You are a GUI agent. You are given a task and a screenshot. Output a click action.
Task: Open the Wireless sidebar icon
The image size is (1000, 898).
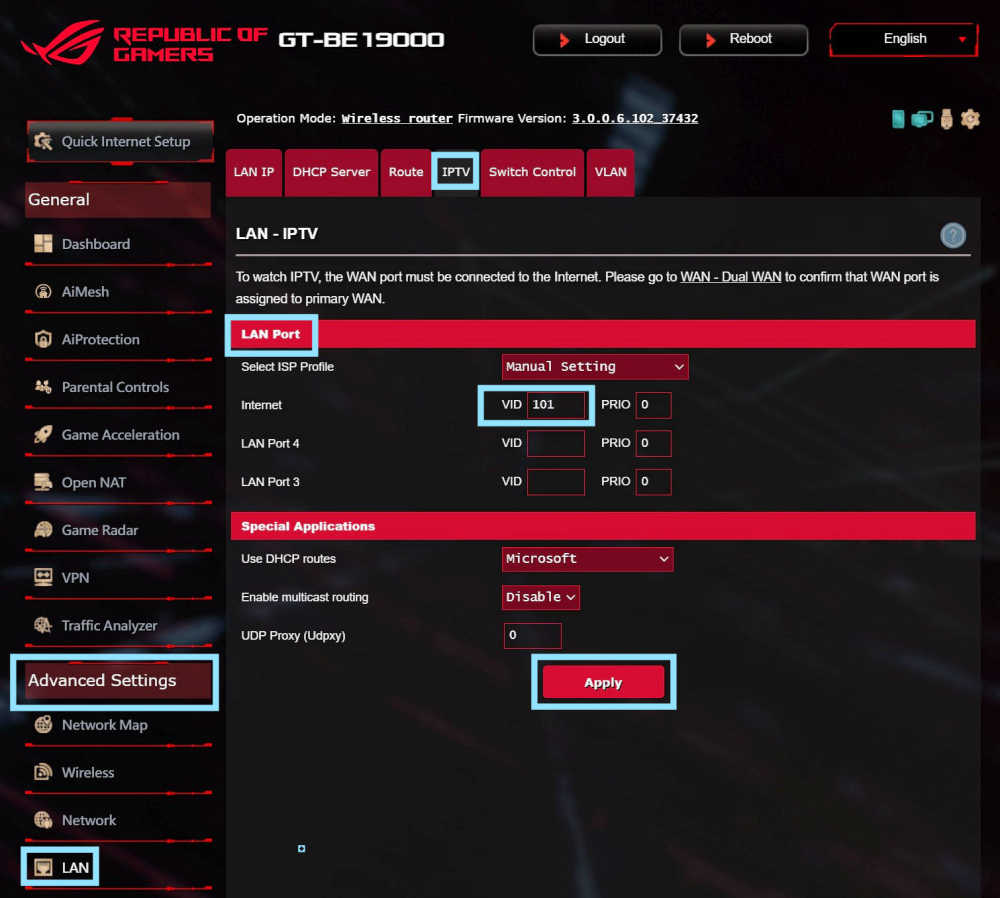(43, 772)
